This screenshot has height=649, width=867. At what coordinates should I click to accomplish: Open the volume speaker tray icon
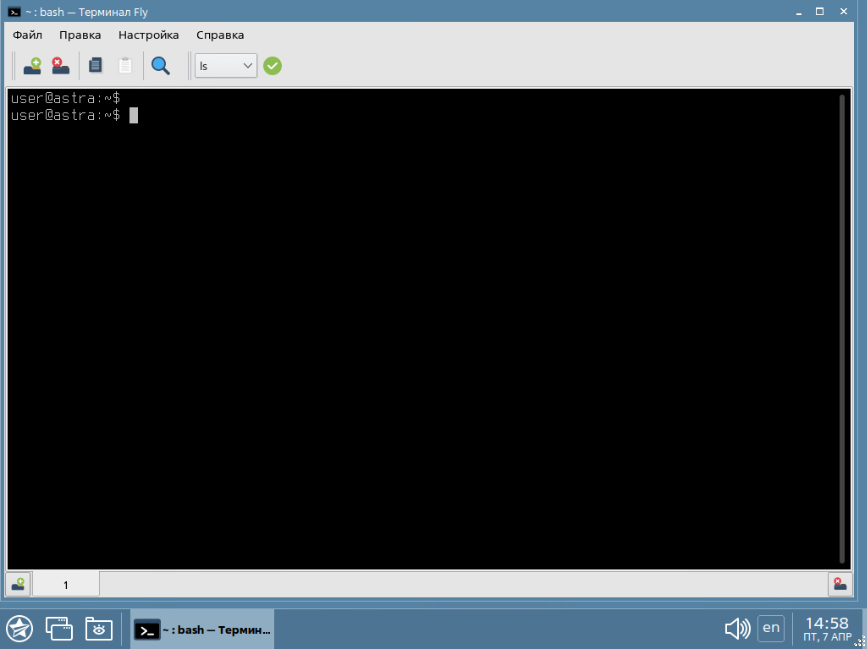(737, 629)
